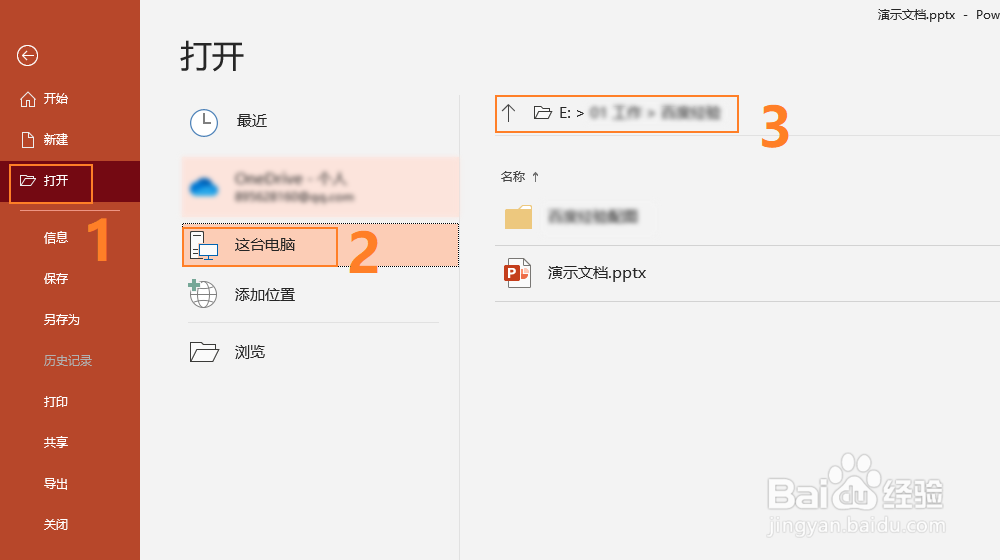Sort by 名称 column header

pos(513,177)
